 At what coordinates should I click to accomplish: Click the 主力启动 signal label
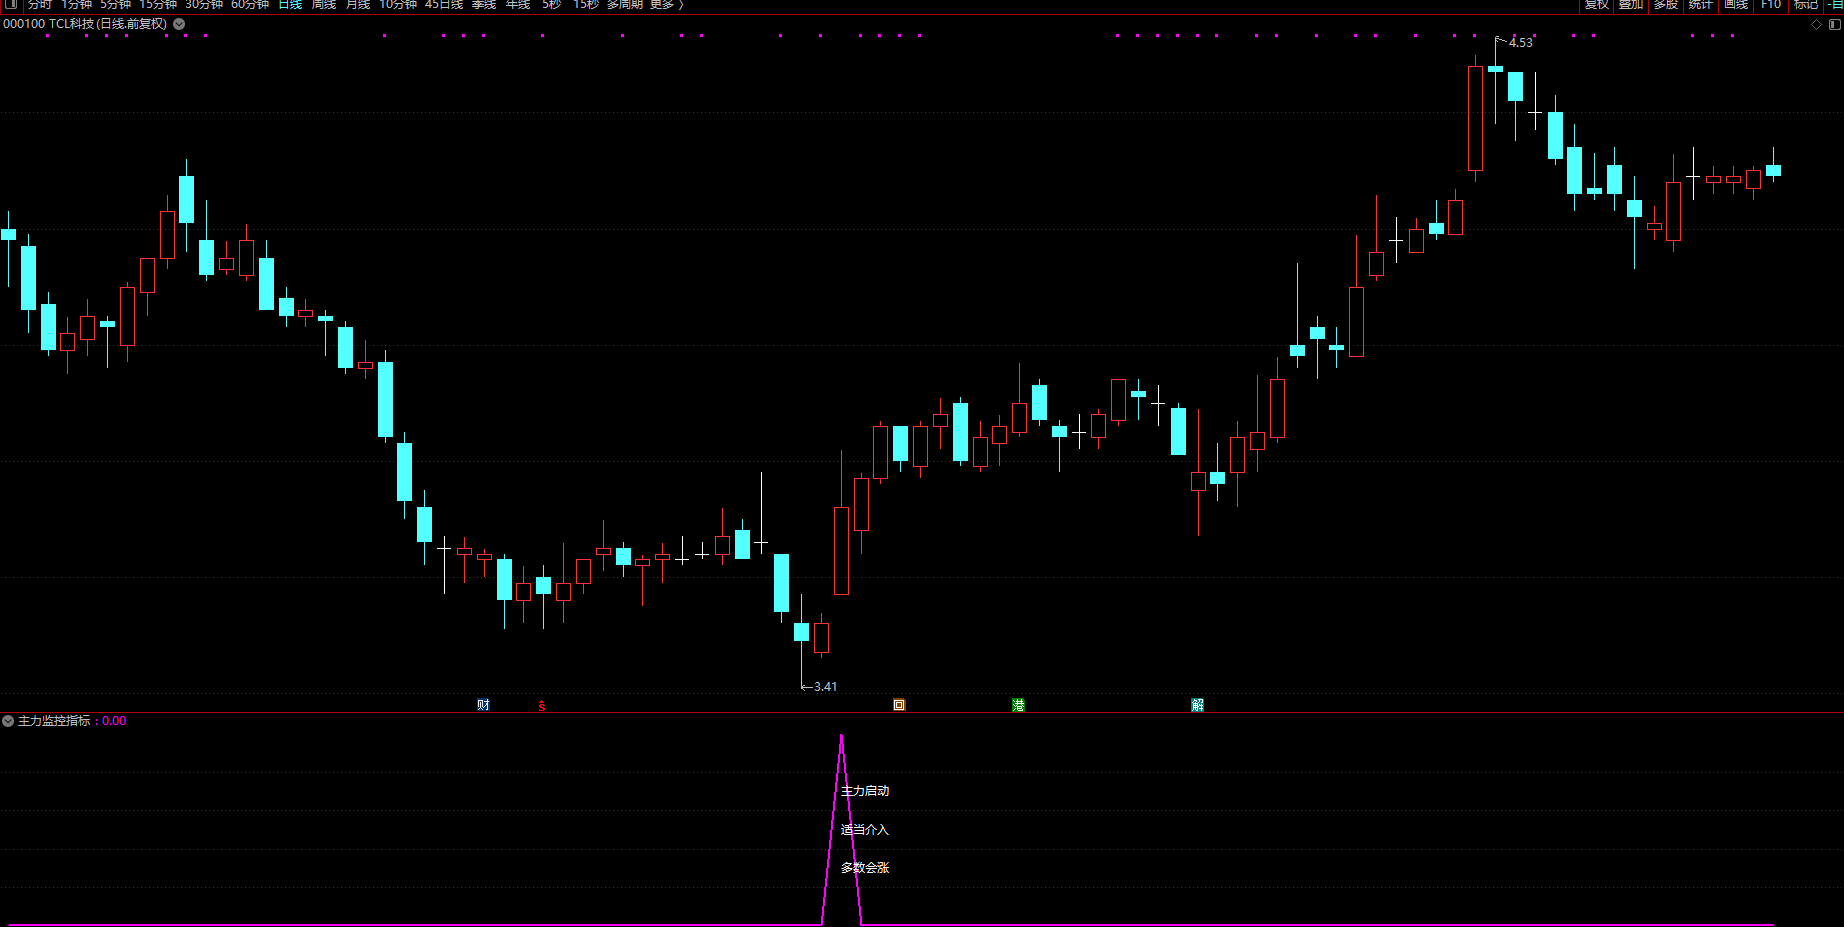tap(865, 791)
